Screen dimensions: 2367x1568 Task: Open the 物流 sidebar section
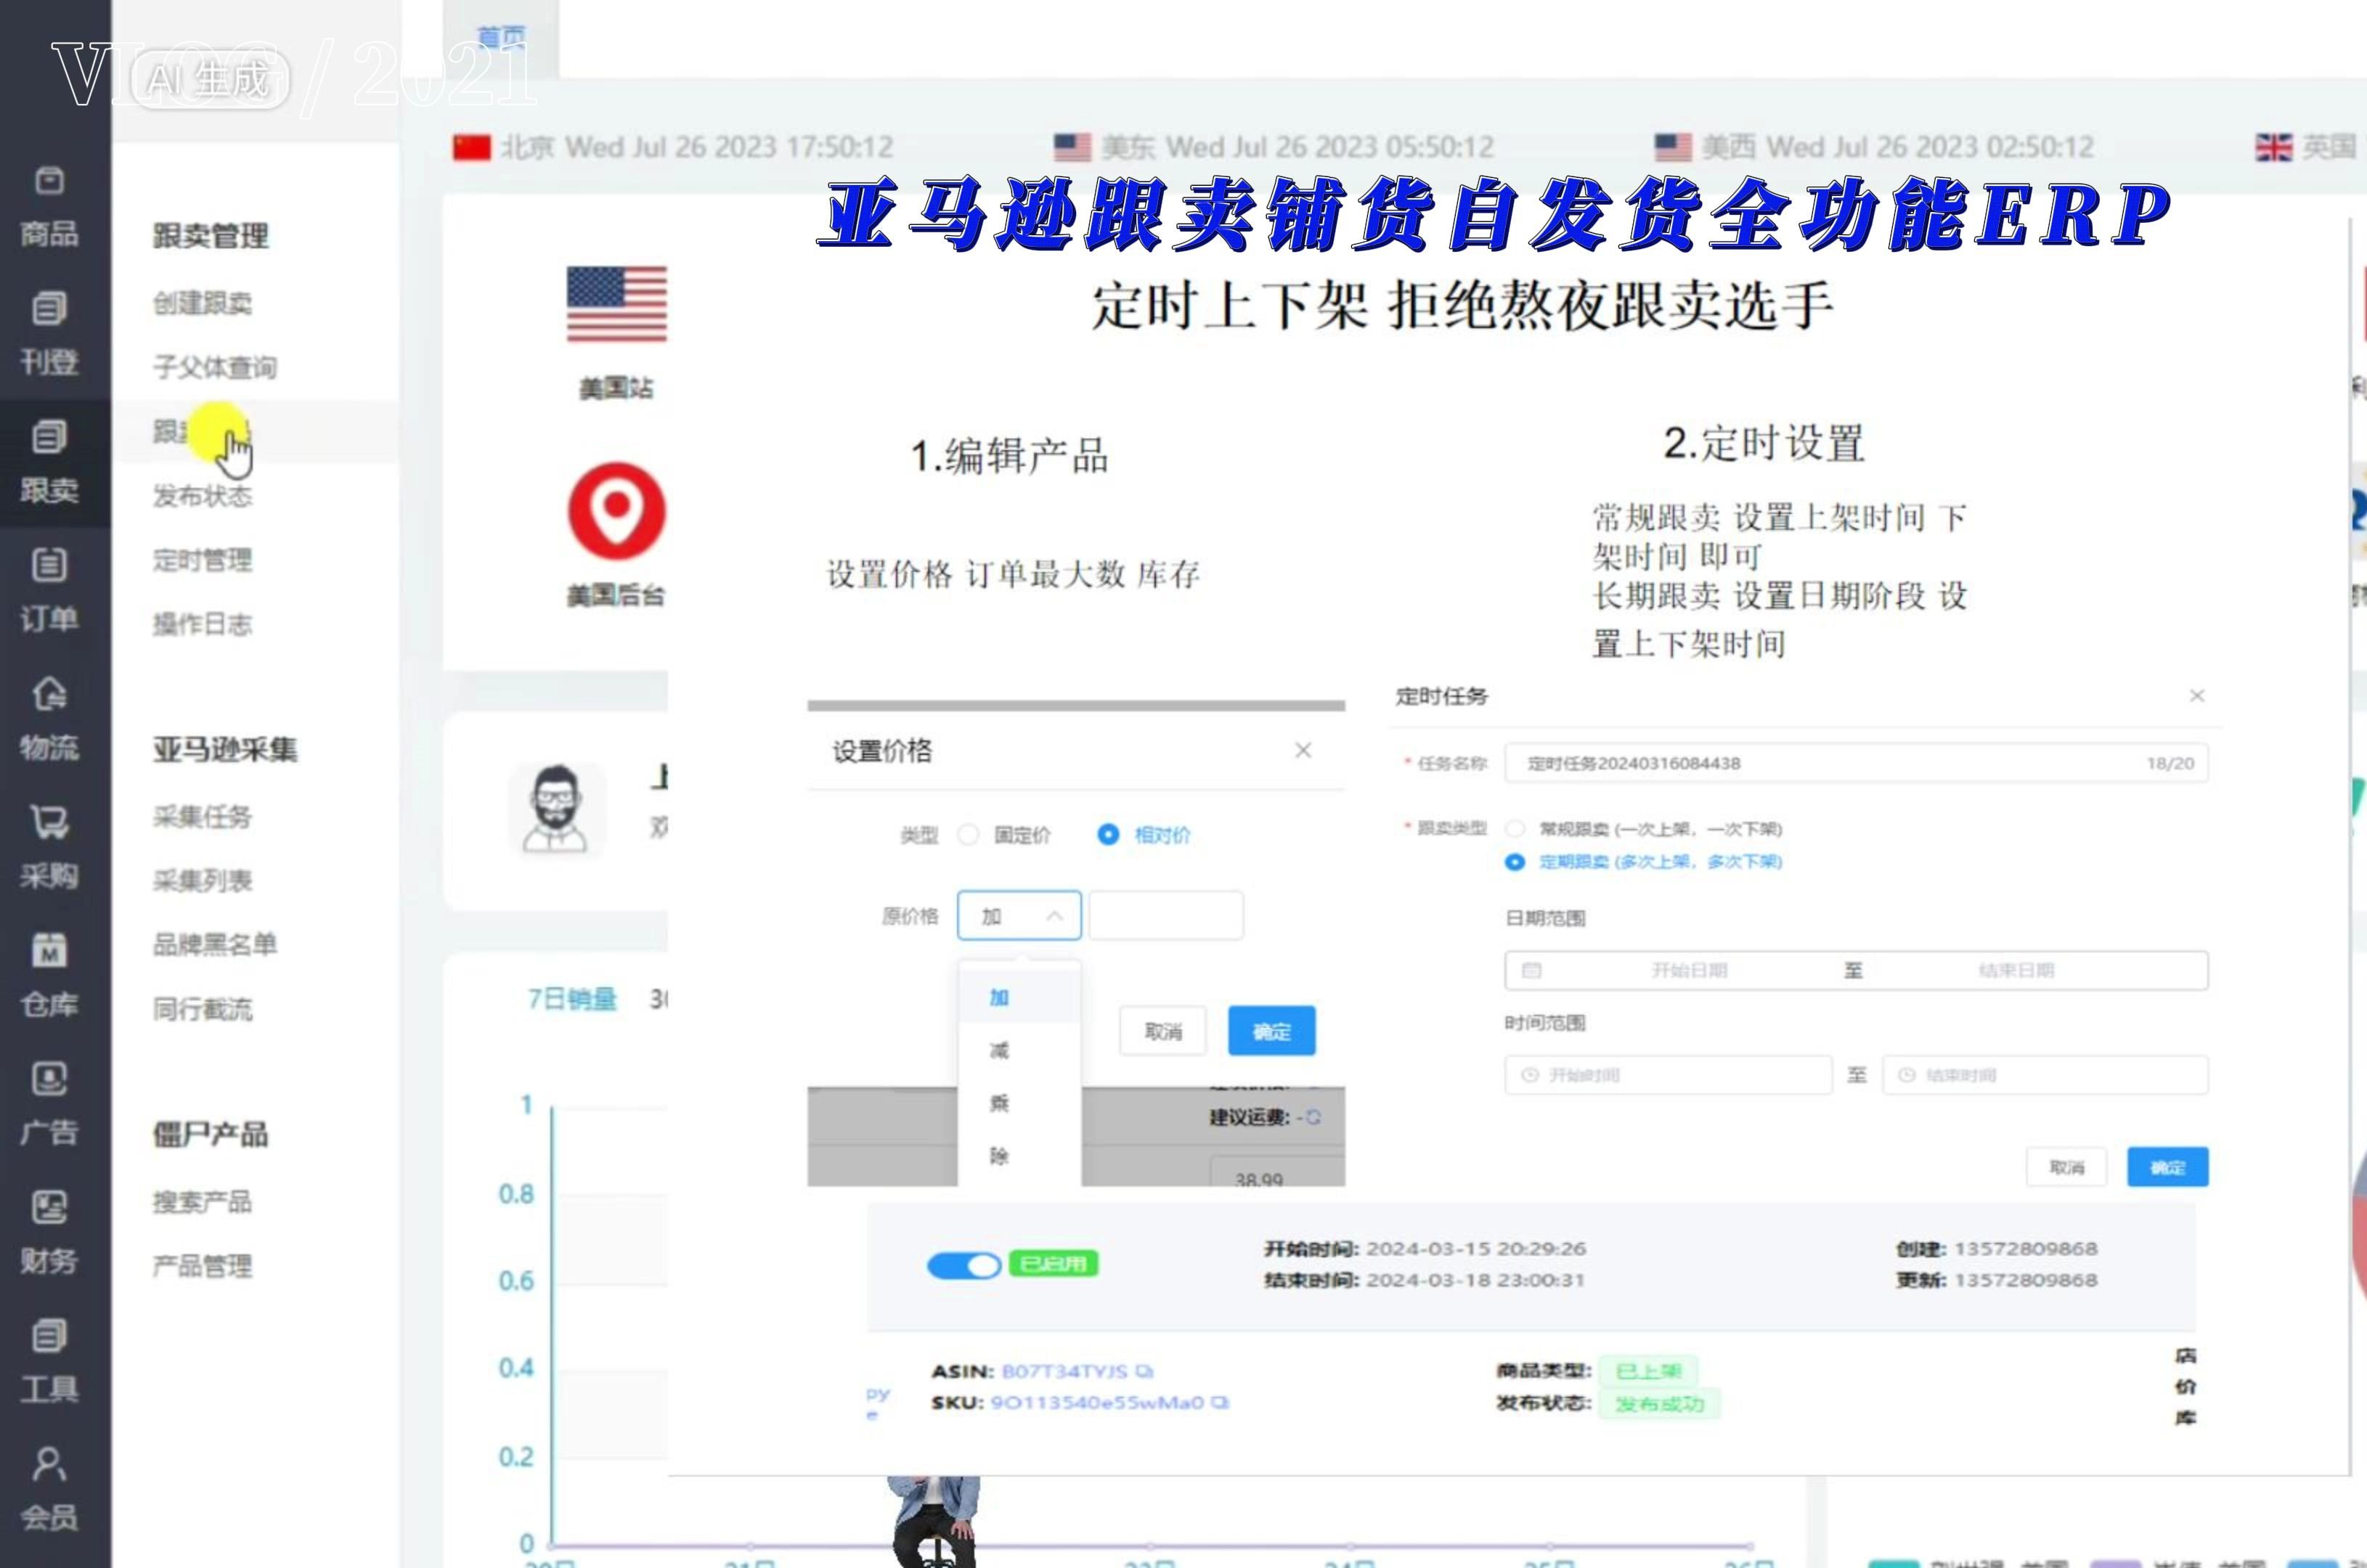(49, 720)
